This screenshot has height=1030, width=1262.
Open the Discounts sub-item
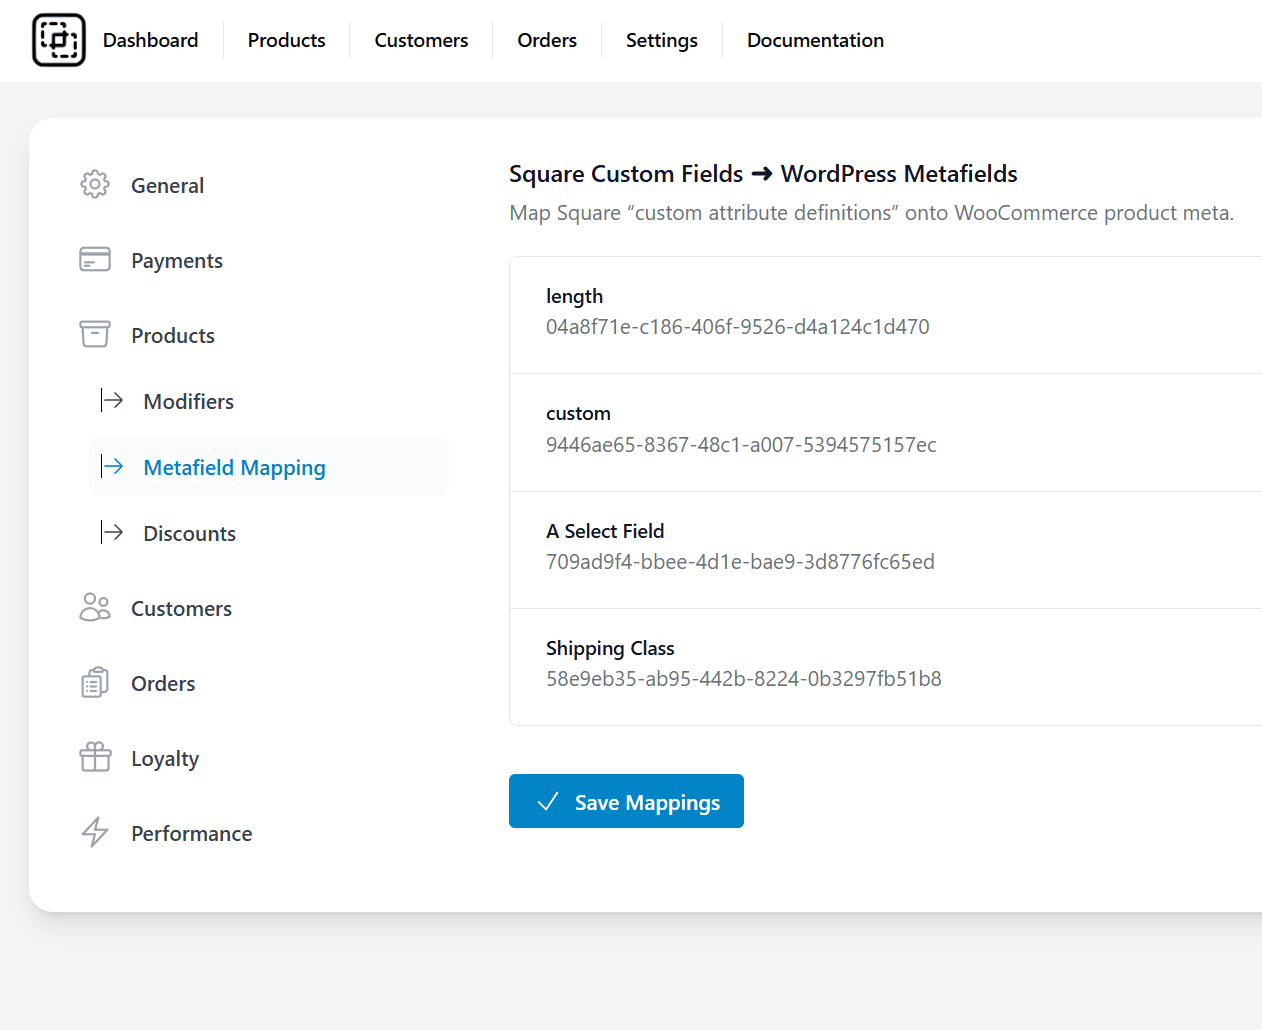tap(190, 533)
